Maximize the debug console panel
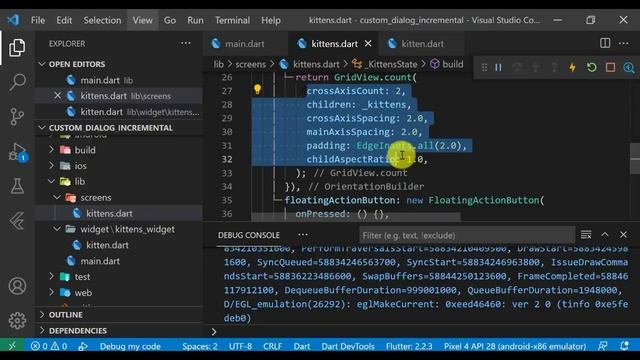The width and height of the screenshot is (640, 360). pos(604,235)
